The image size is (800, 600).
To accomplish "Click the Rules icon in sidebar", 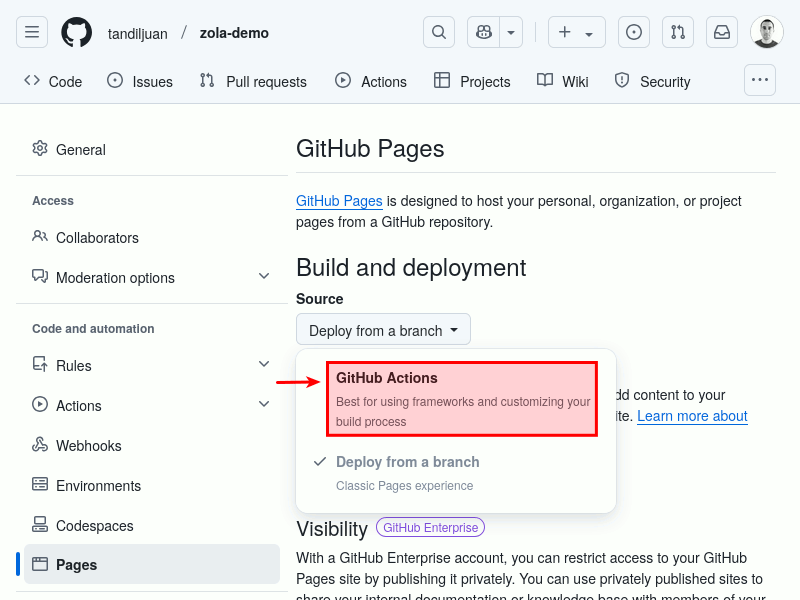I will [x=40, y=364].
